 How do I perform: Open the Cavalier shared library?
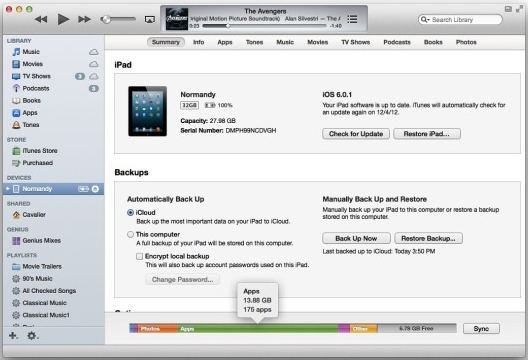(34, 215)
